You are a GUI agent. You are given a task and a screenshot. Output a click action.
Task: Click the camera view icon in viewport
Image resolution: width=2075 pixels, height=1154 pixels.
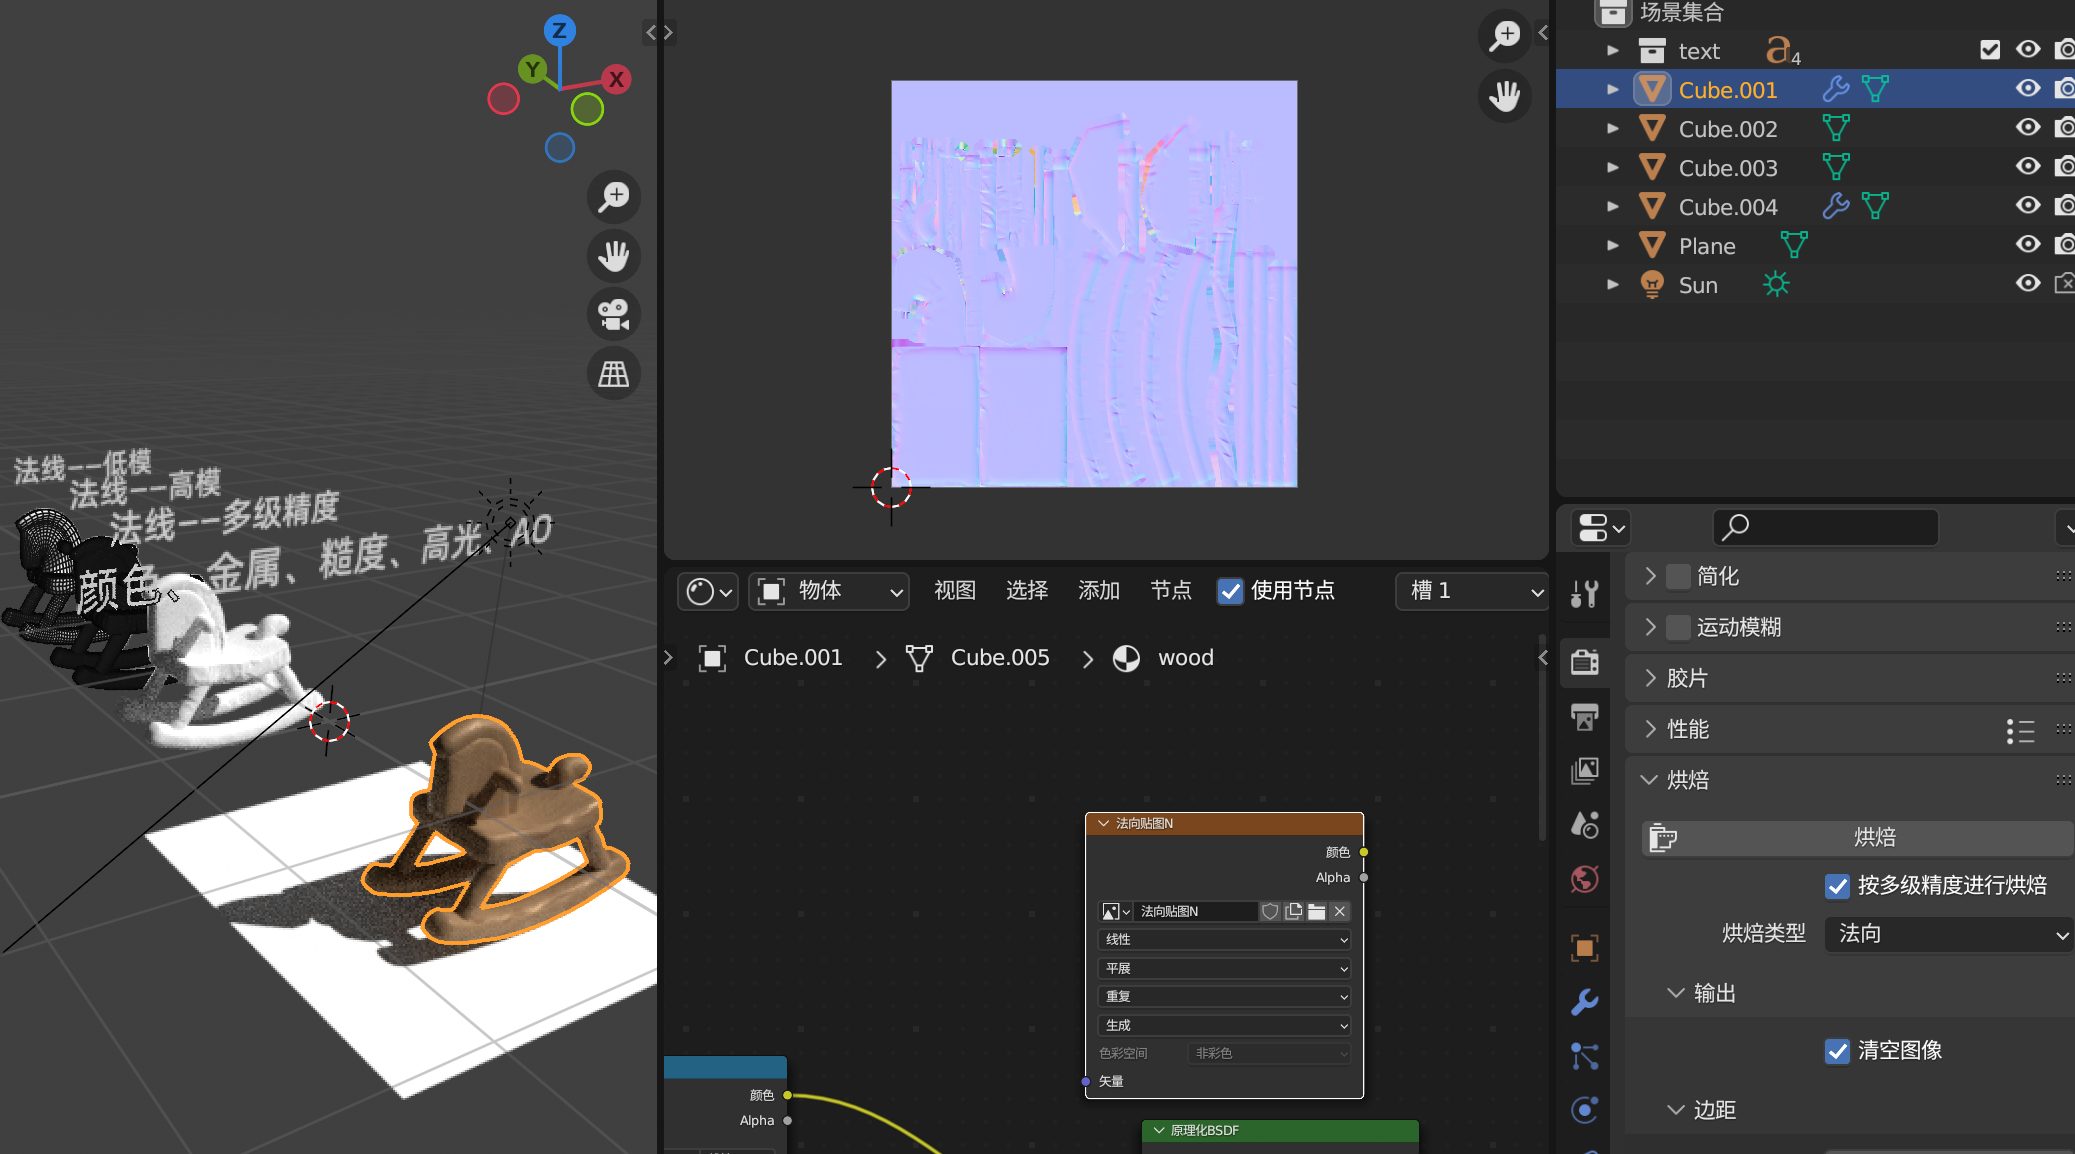(x=613, y=315)
